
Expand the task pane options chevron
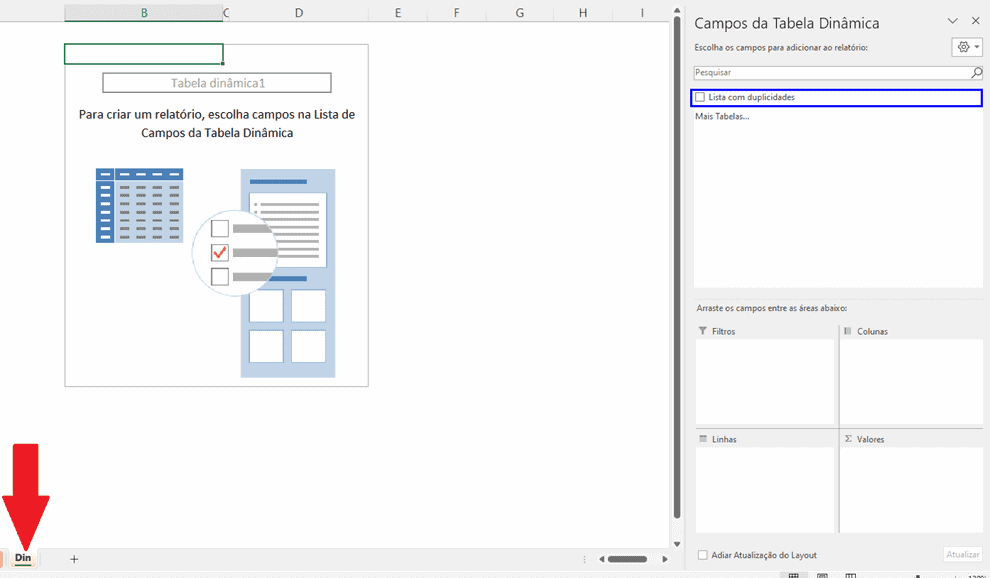coord(952,21)
